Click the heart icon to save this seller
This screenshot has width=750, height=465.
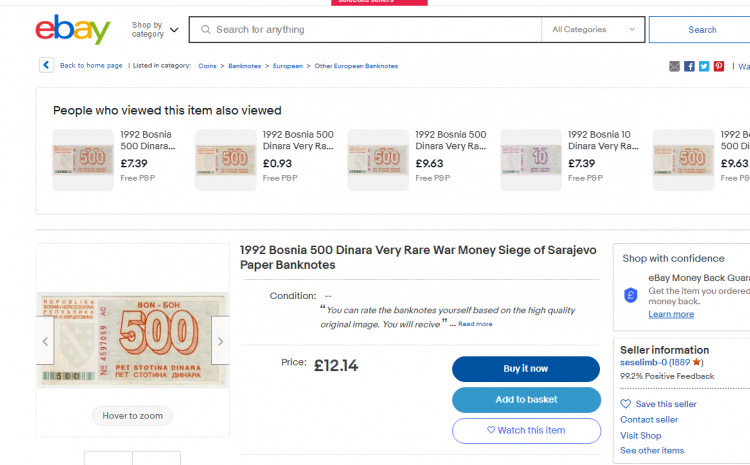click(x=626, y=404)
